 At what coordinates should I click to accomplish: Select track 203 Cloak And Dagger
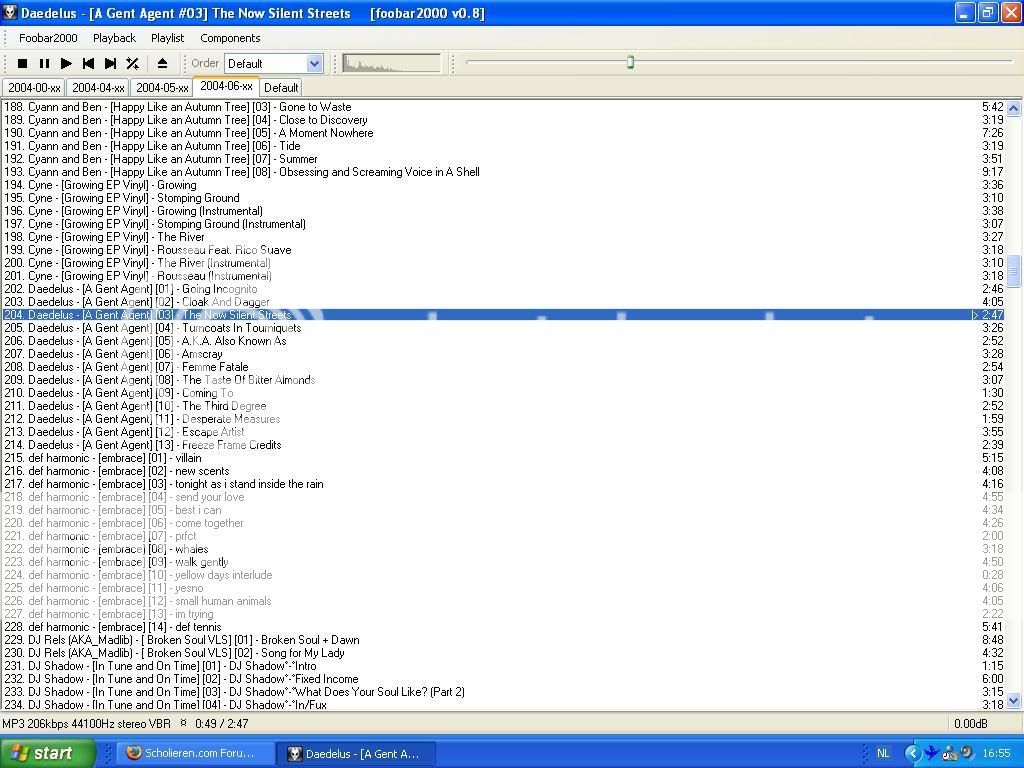(x=503, y=302)
